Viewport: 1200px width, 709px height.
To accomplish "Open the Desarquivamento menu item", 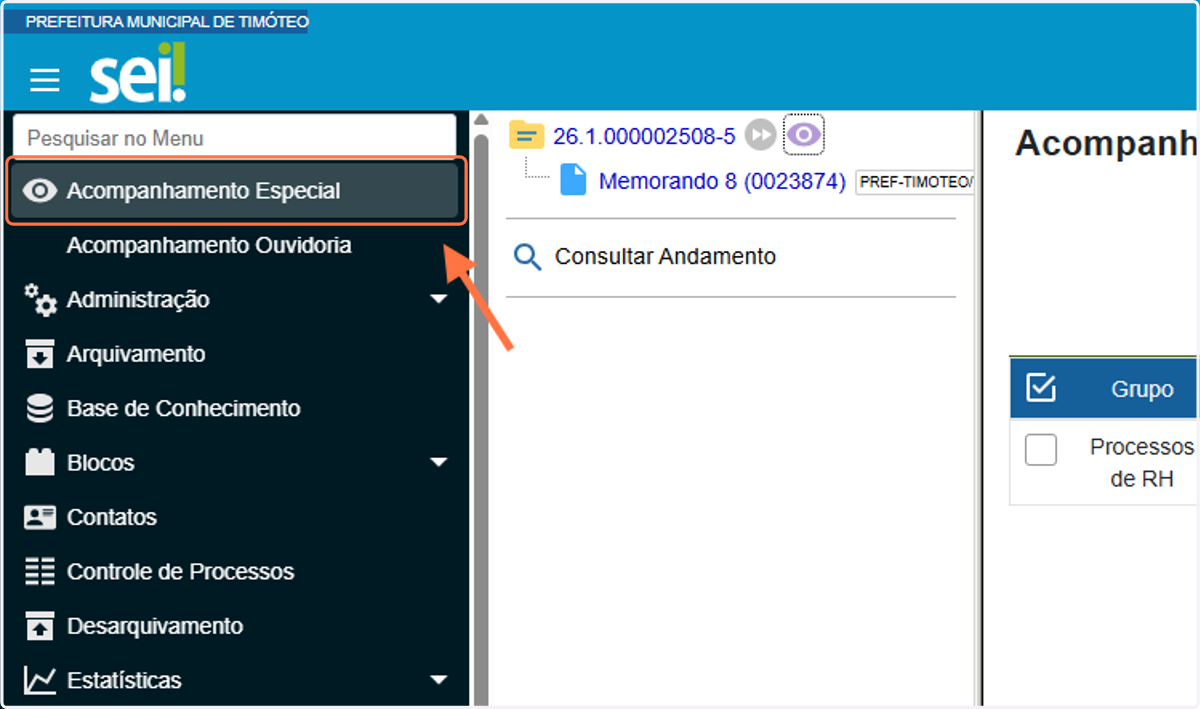I will coord(155,626).
